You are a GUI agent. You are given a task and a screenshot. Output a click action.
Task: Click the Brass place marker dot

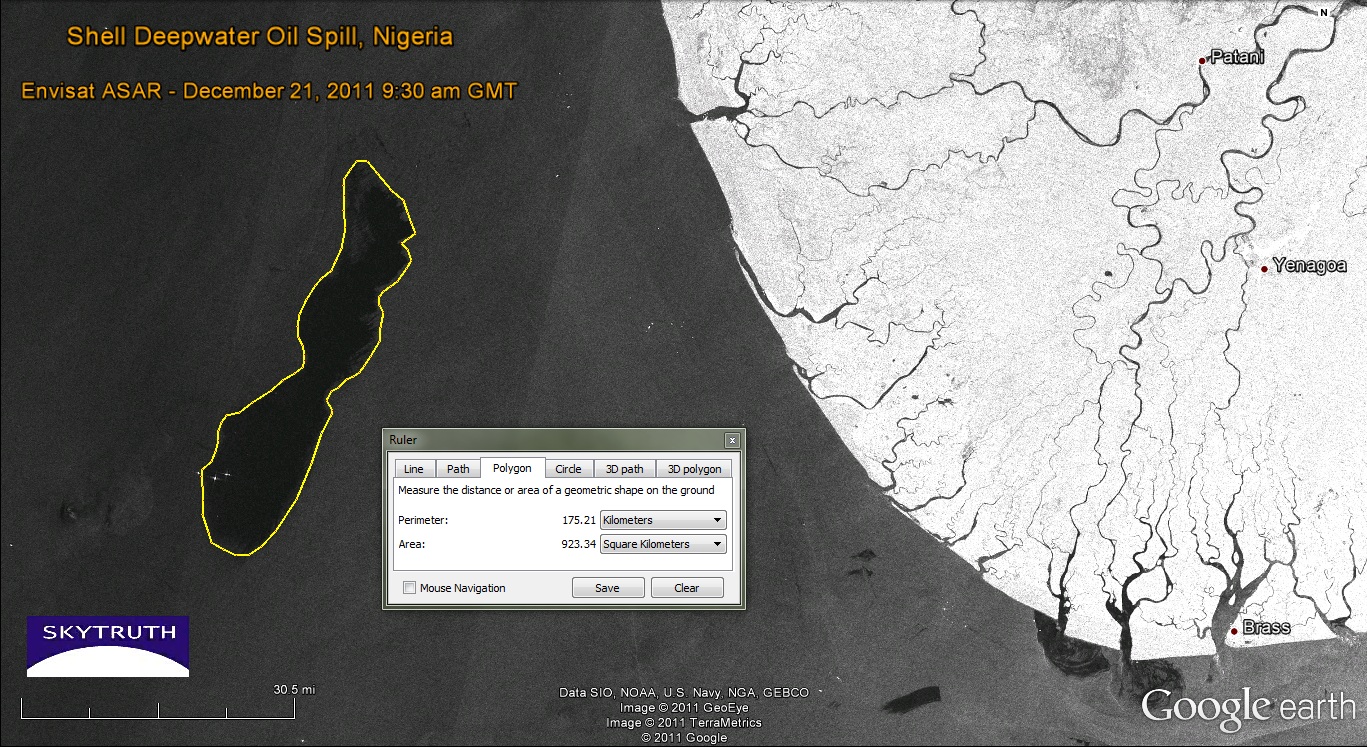tap(1234, 631)
